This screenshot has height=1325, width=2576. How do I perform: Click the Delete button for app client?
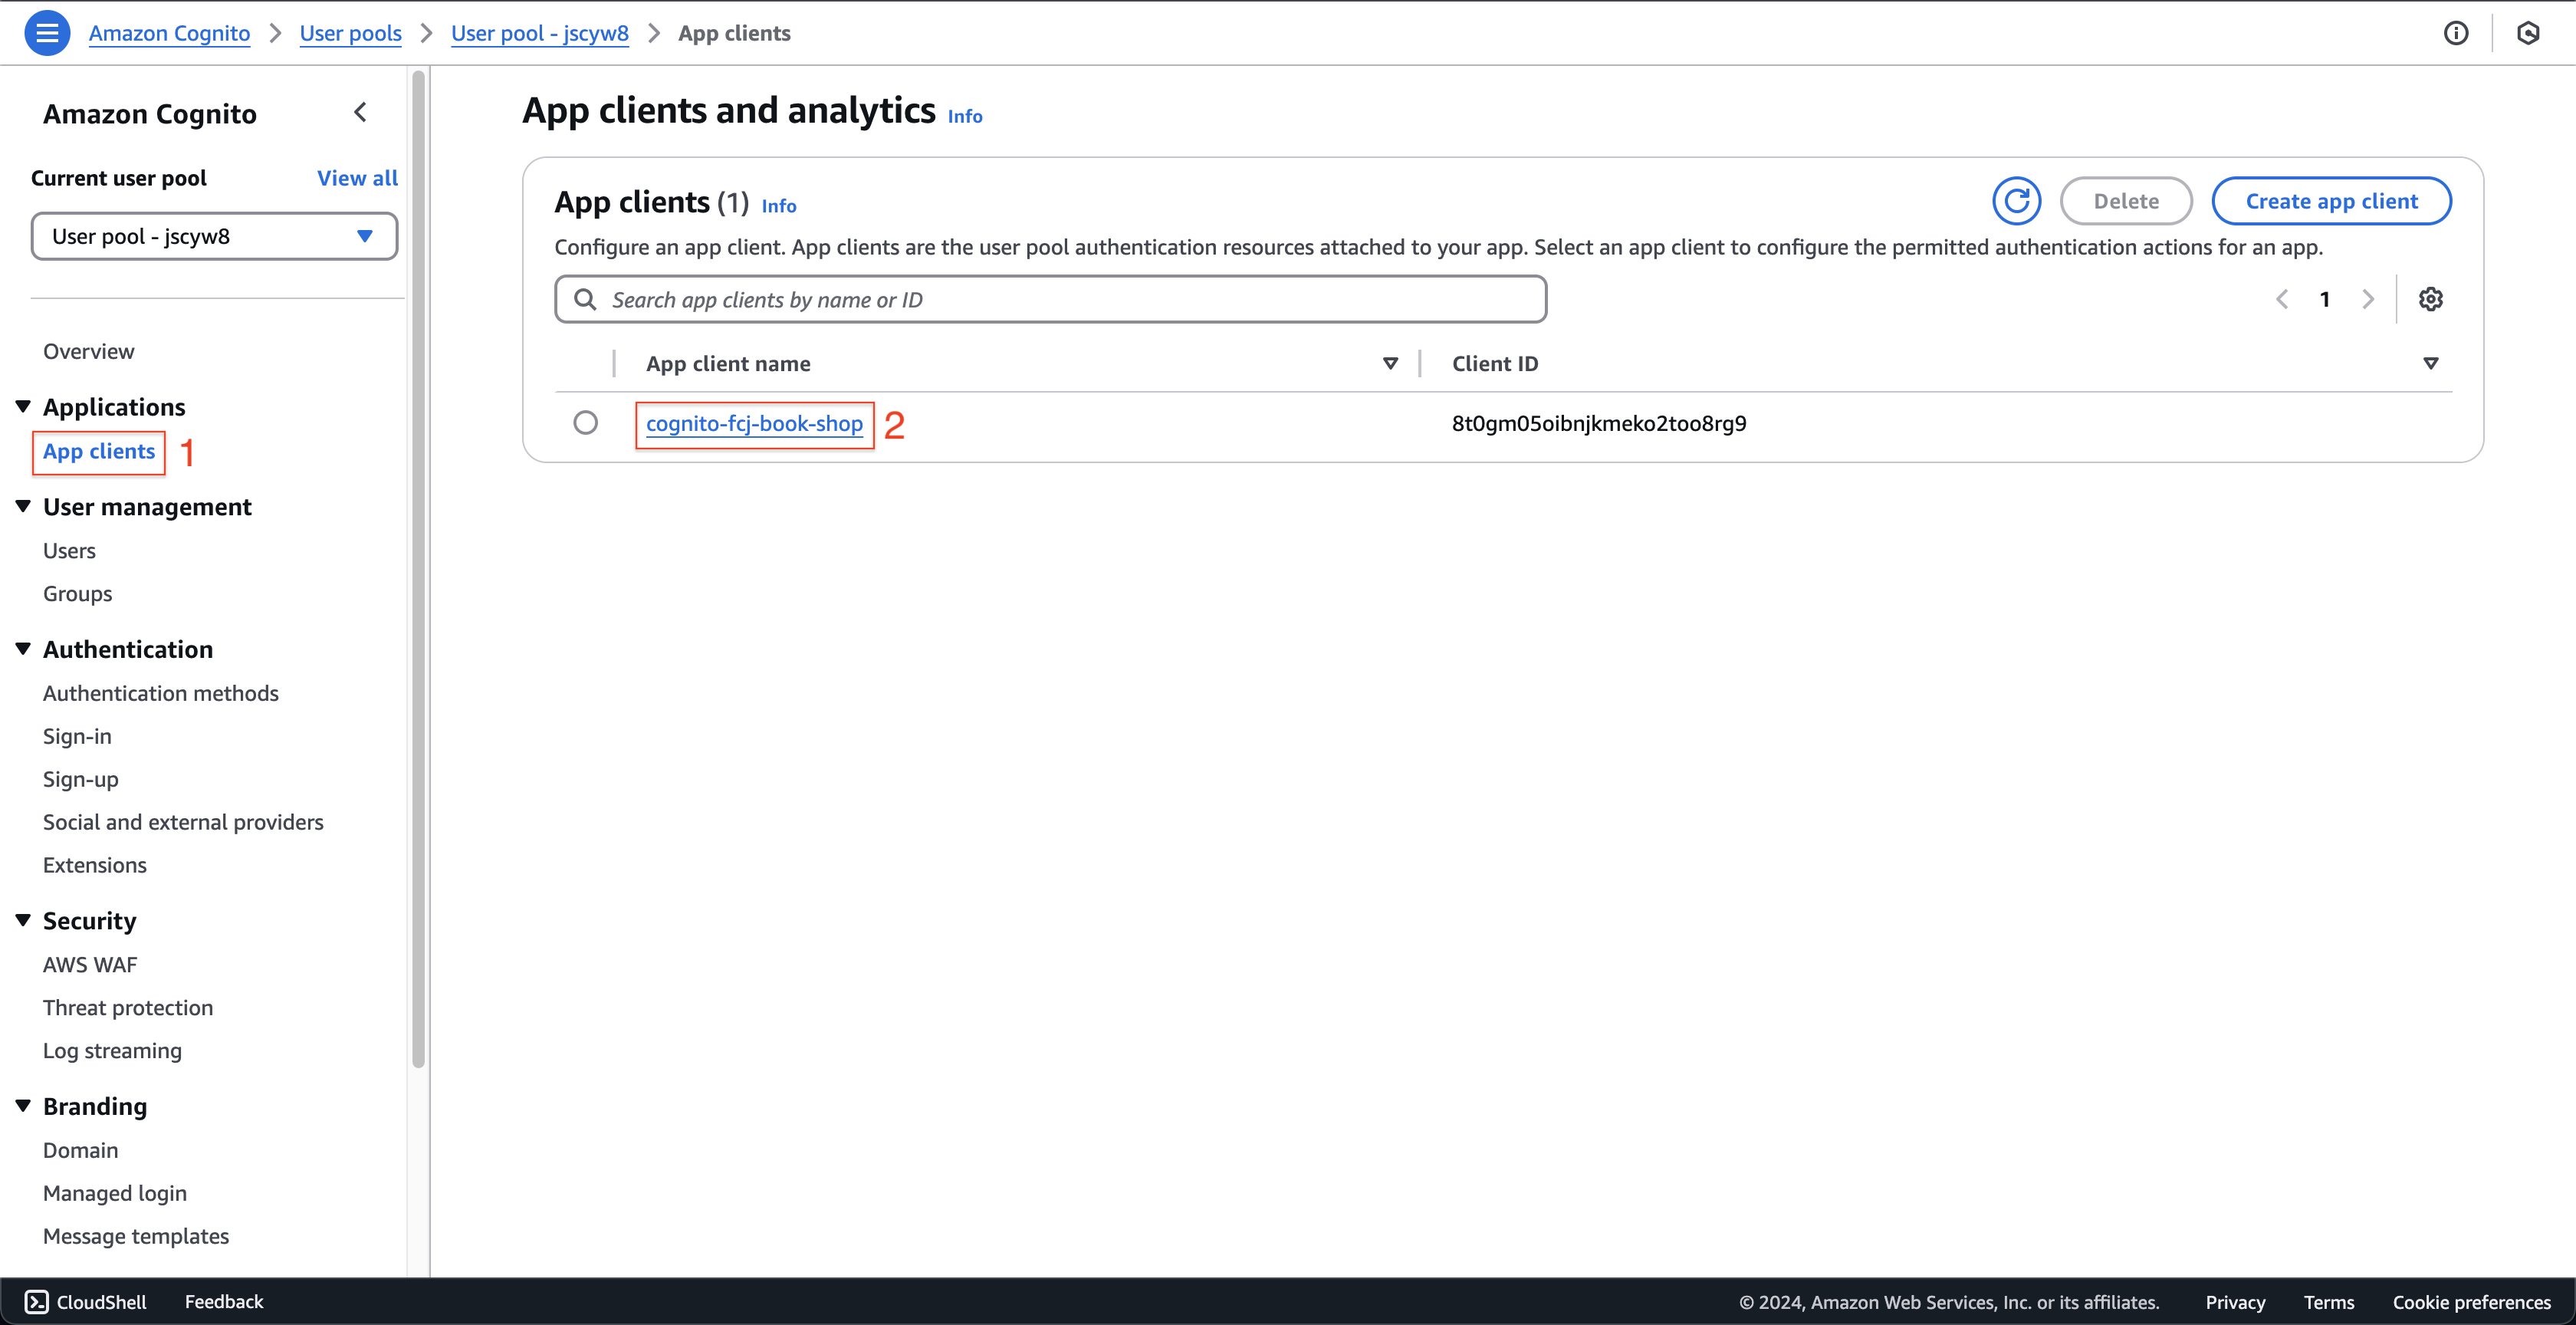(x=2125, y=199)
